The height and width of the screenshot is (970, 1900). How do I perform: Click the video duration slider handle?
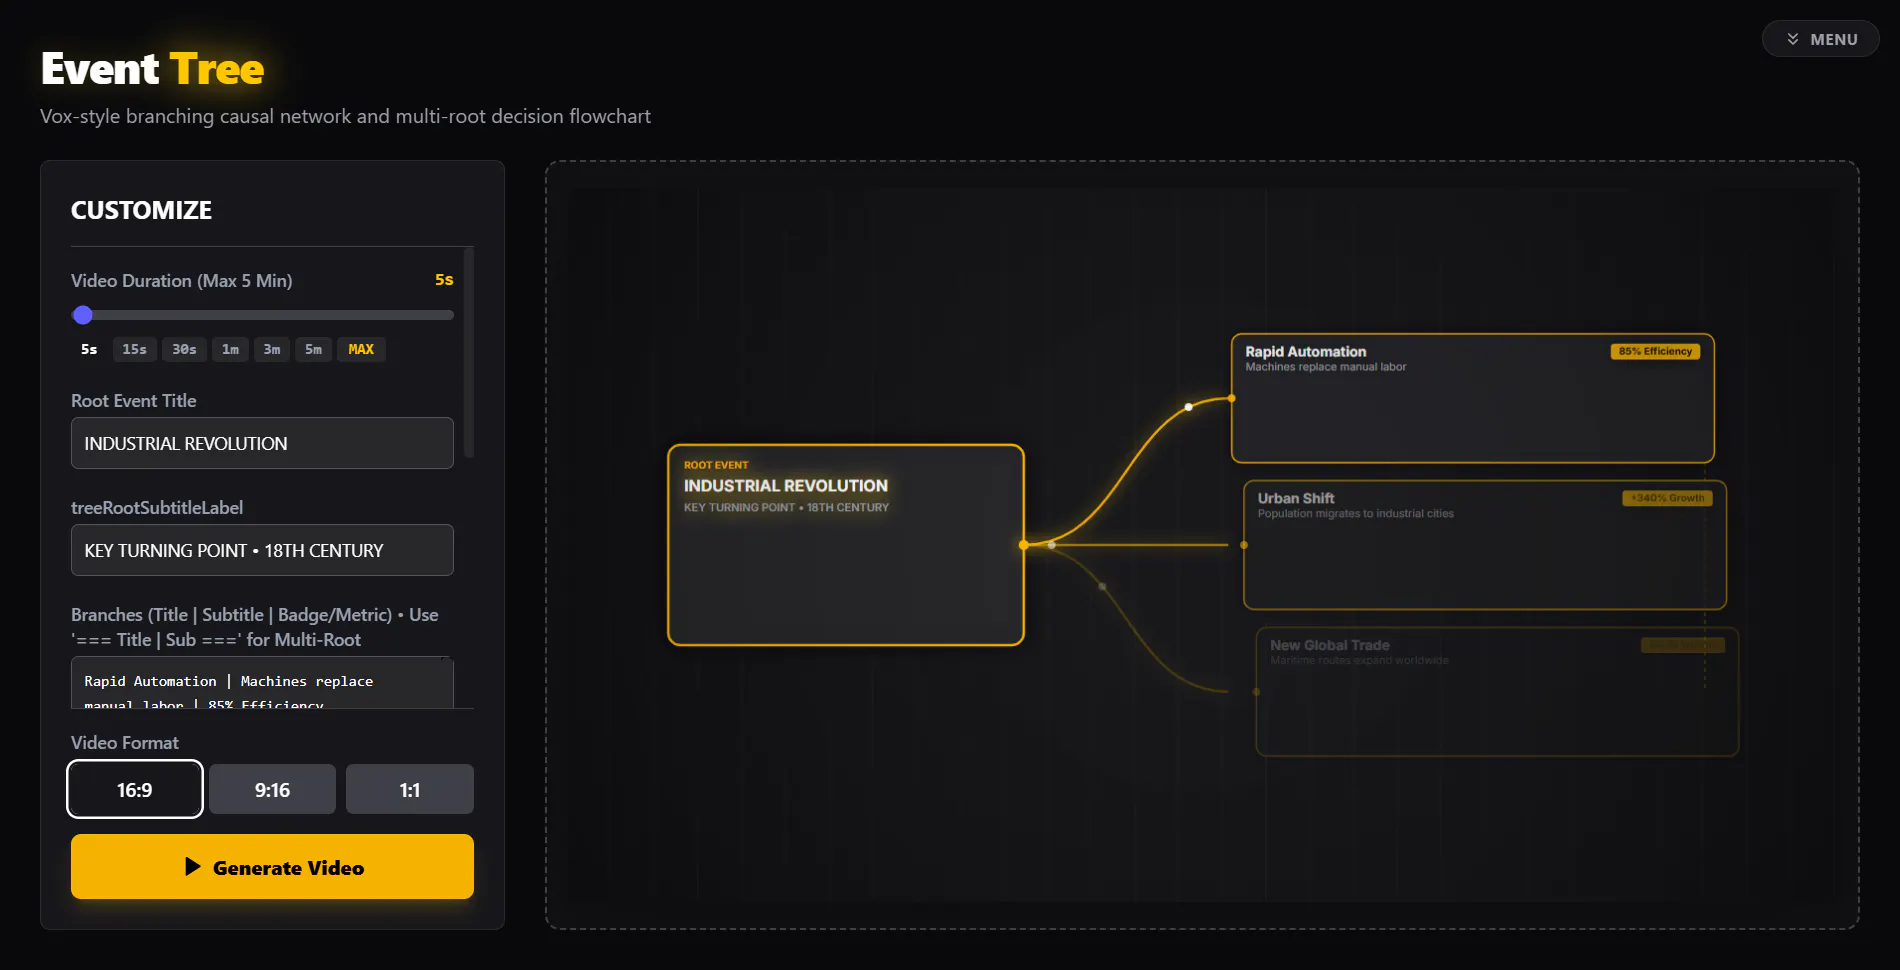pos(83,315)
